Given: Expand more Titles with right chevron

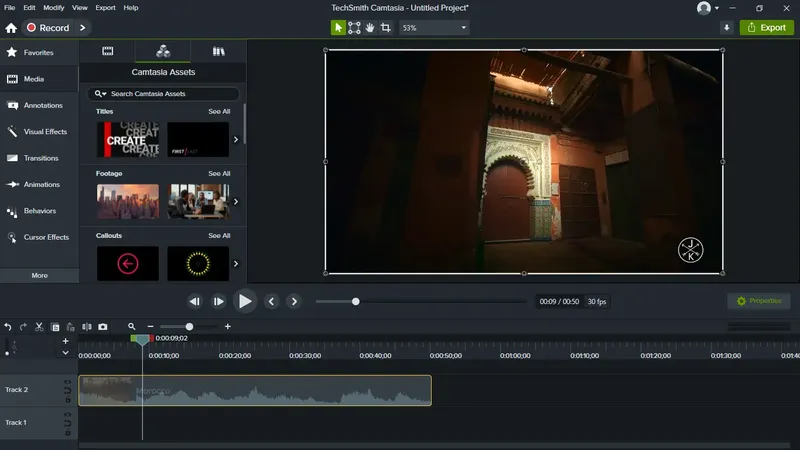Looking at the screenshot, I should pos(236,139).
